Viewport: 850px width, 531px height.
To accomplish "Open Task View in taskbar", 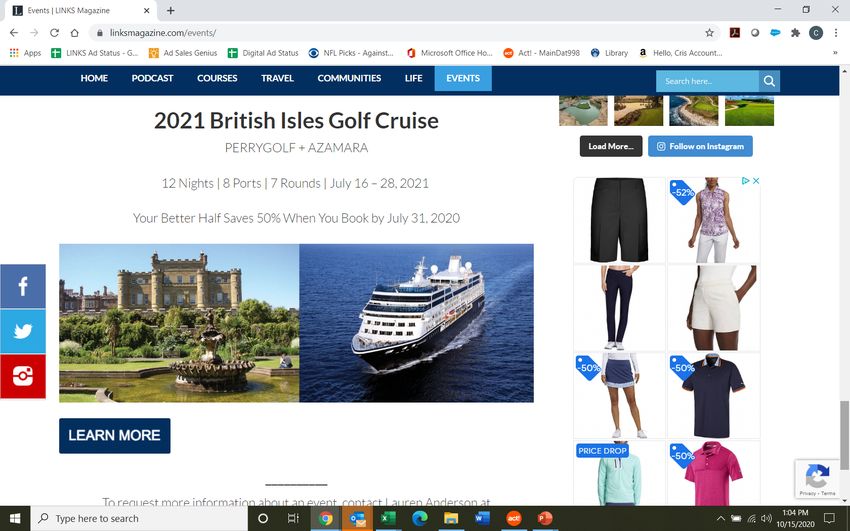I will 293,519.
